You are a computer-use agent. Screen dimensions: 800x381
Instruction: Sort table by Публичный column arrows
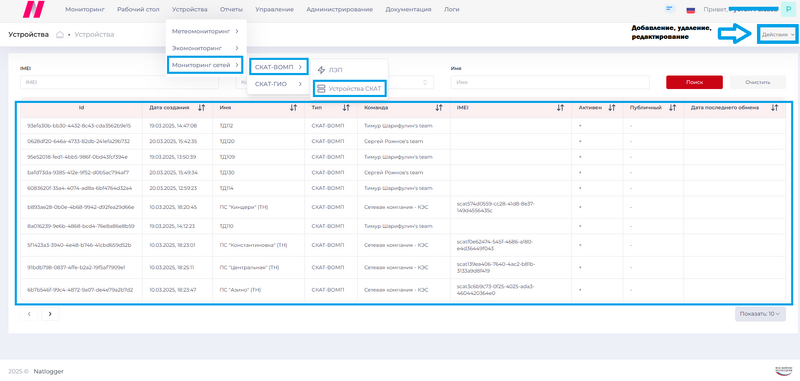click(672, 108)
